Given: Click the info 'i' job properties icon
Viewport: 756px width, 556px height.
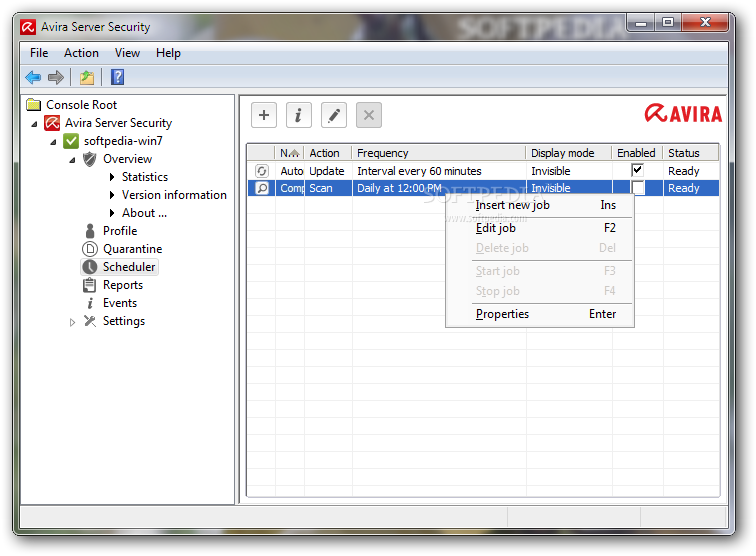Looking at the screenshot, I should 298,115.
